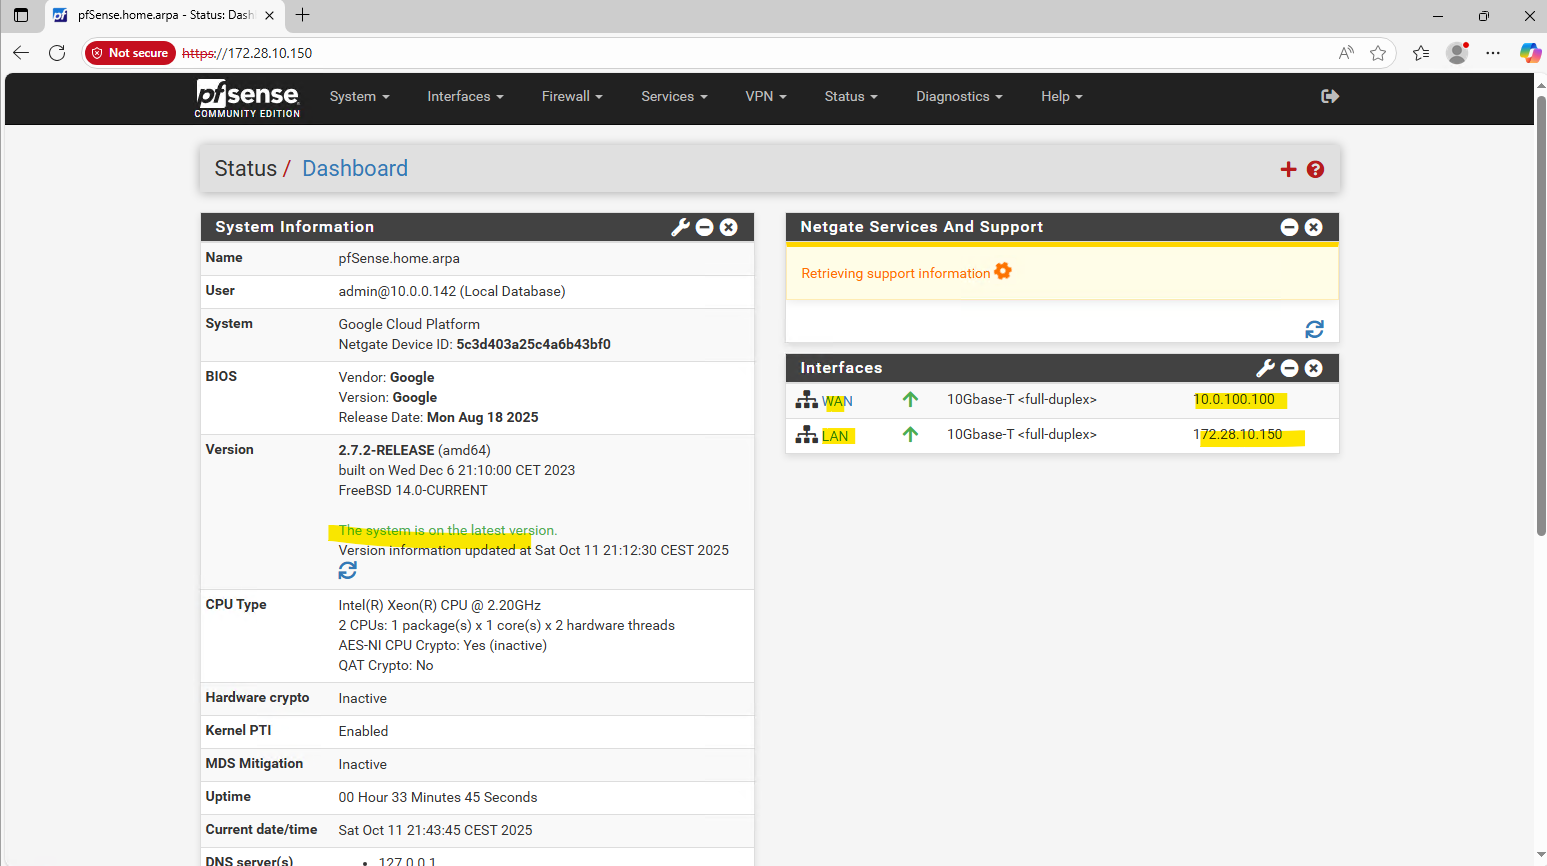Click the Interfaces widget wrench icon
Image resolution: width=1547 pixels, height=866 pixels.
(1265, 368)
